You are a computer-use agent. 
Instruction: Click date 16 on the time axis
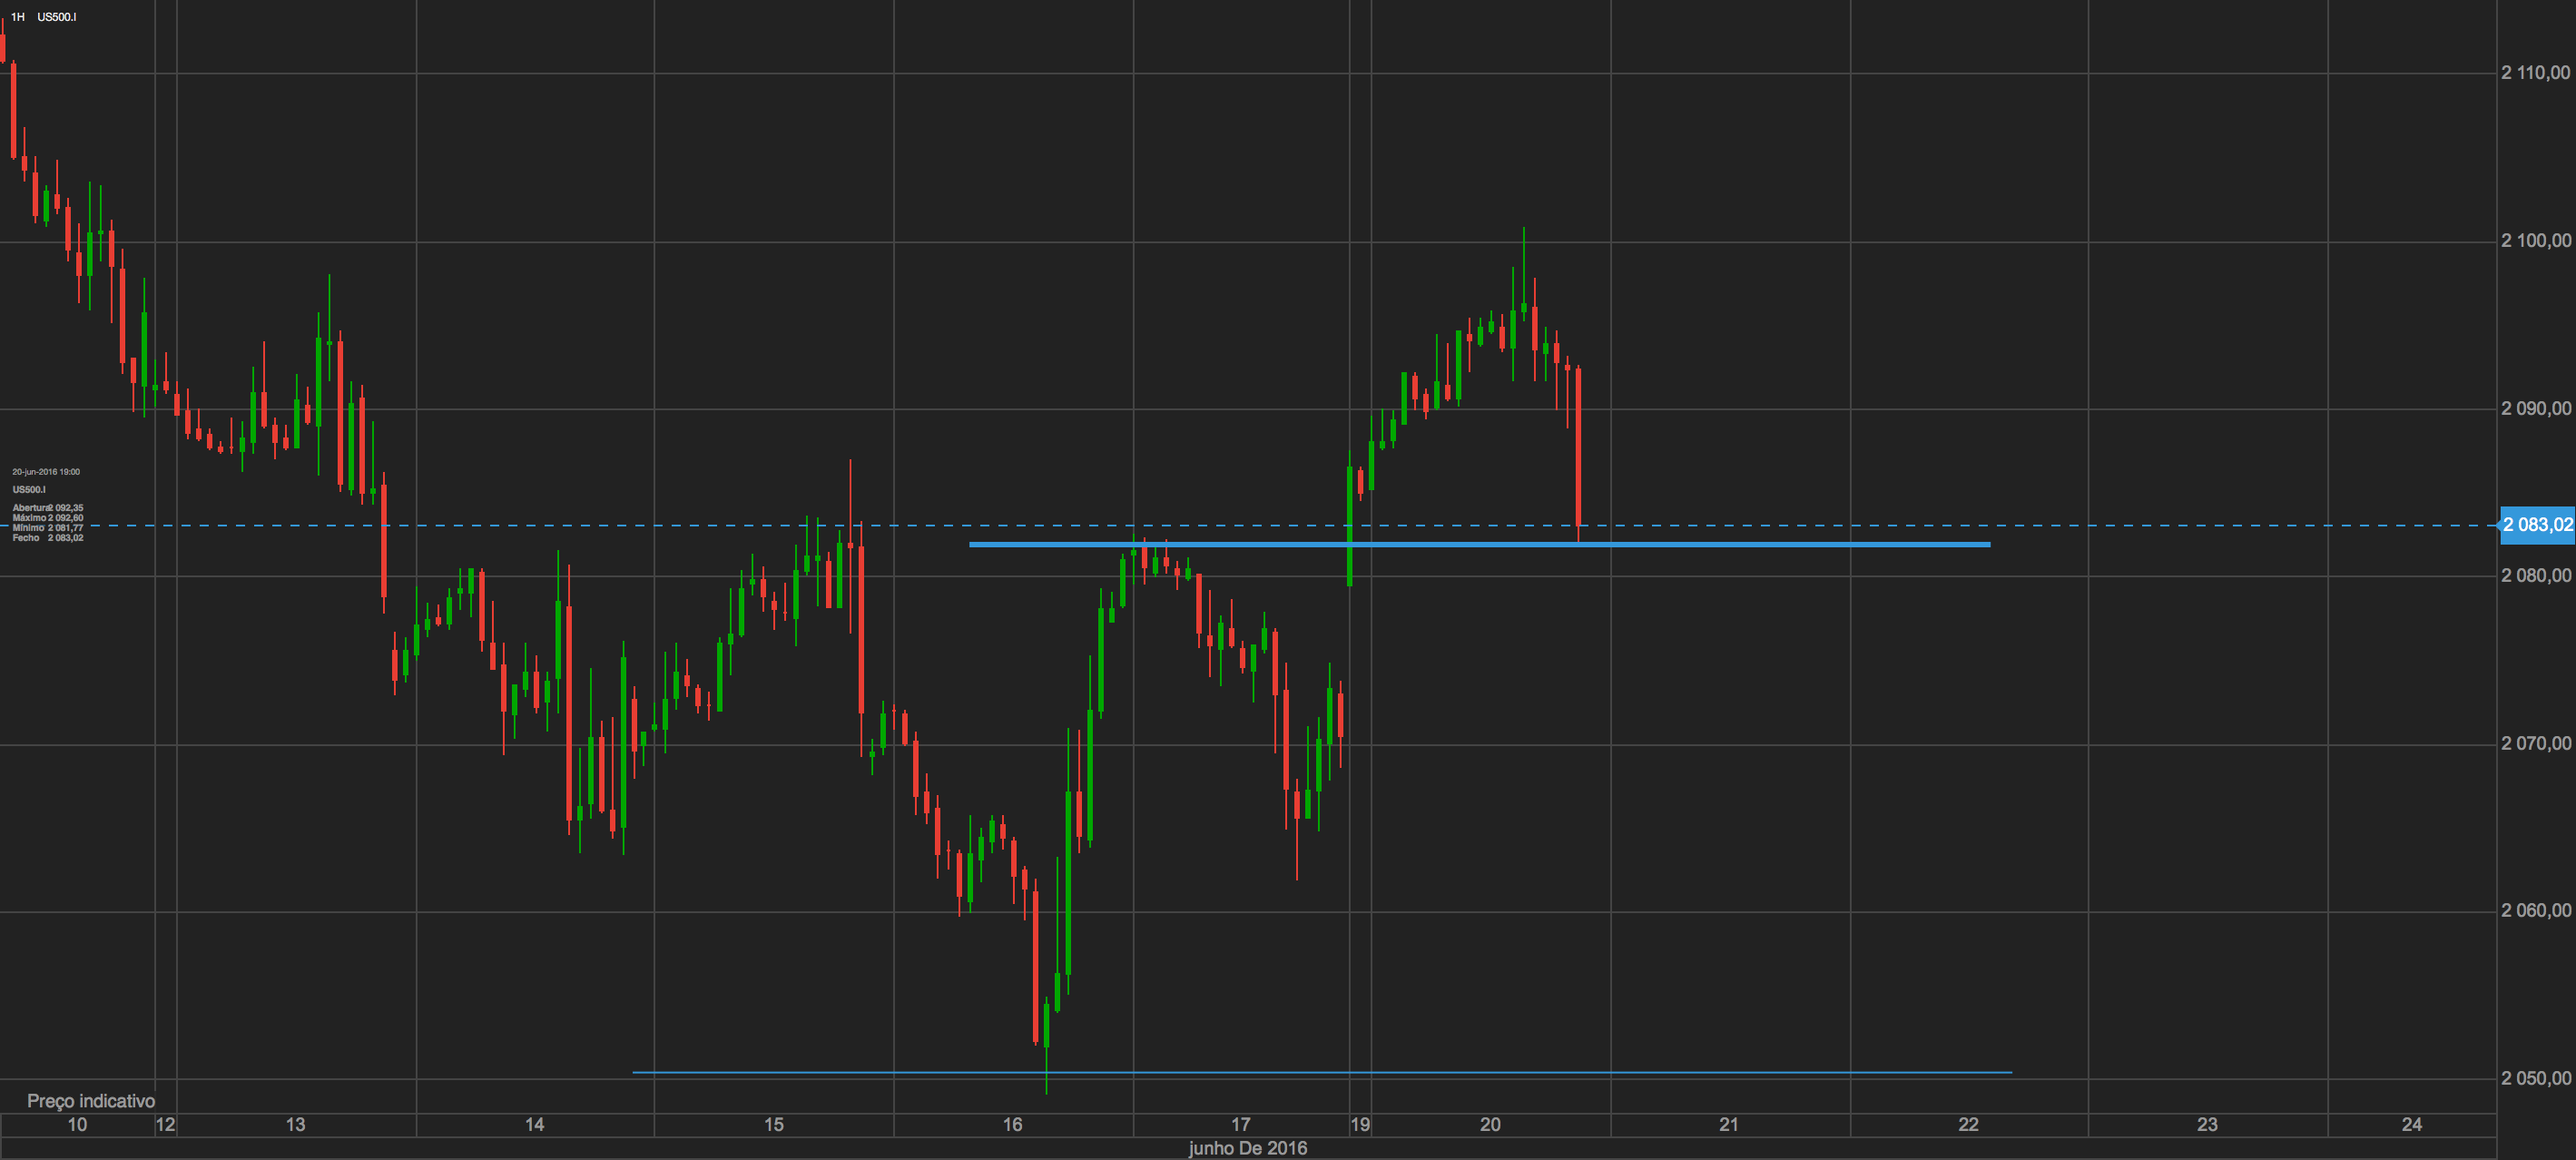click(x=1012, y=1124)
